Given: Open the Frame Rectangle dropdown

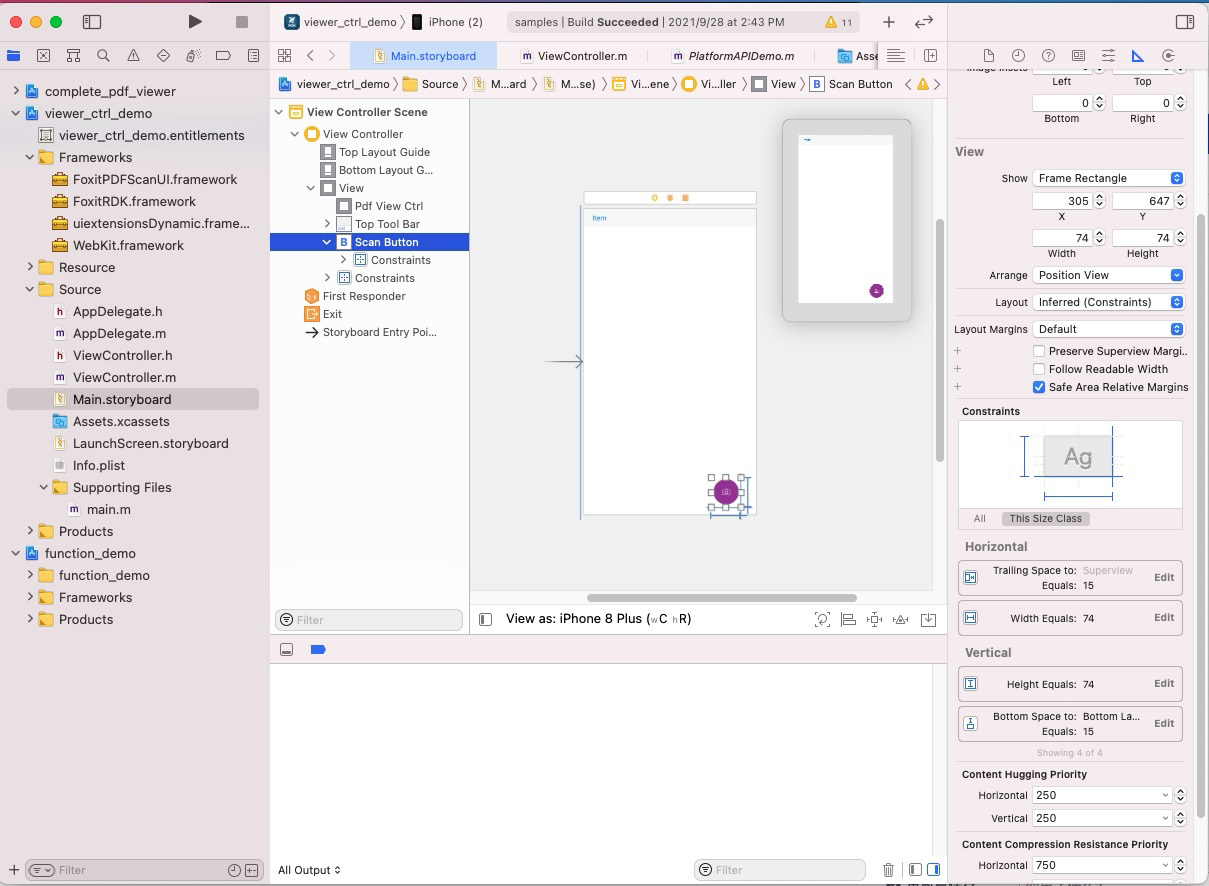Looking at the screenshot, I should 1108,177.
